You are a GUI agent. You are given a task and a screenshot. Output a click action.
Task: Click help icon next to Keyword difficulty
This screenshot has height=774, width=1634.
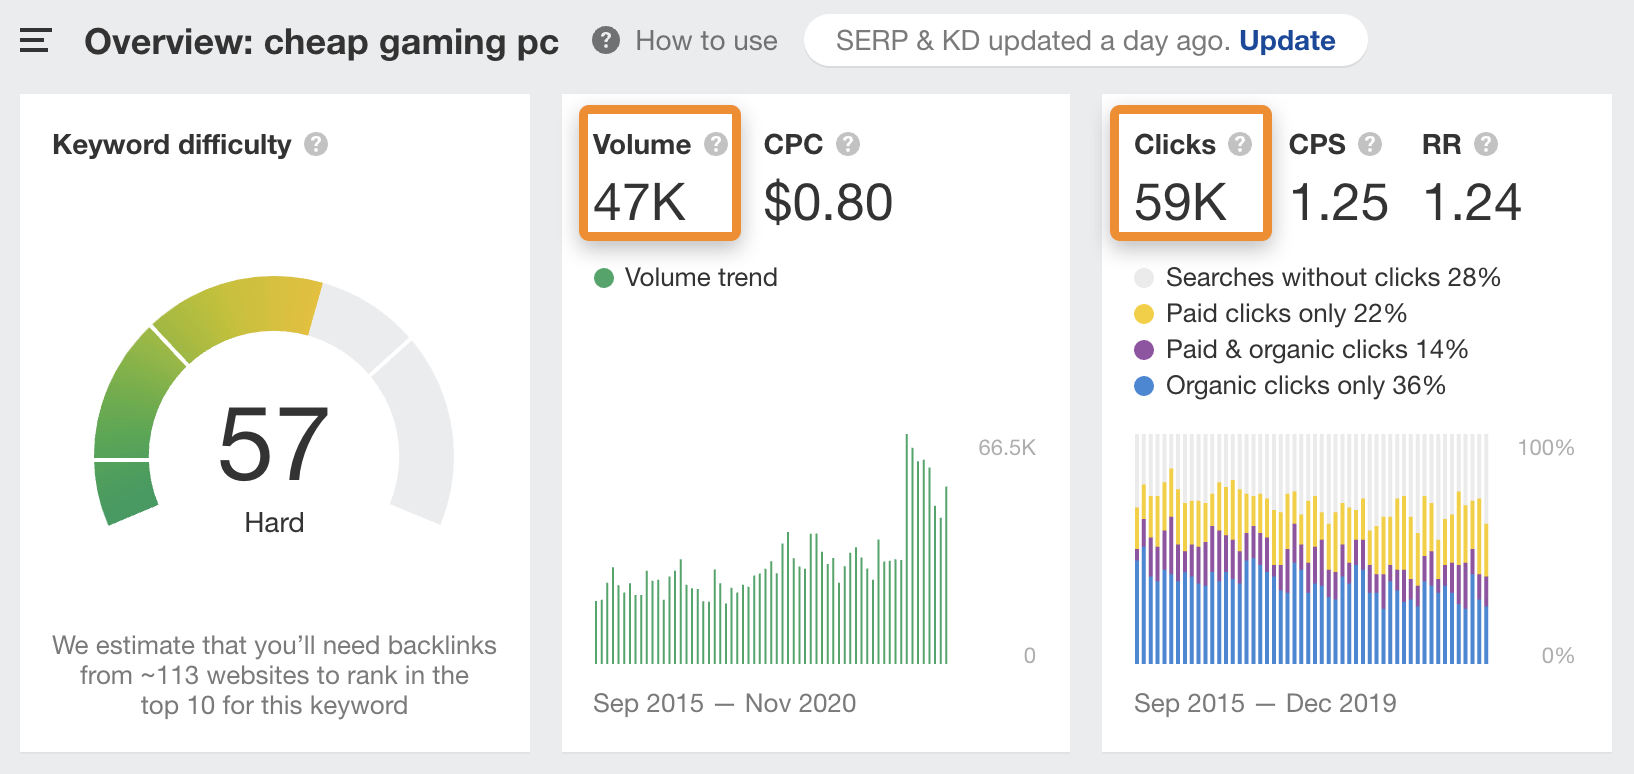pyautogui.click(x=316, y=144)
